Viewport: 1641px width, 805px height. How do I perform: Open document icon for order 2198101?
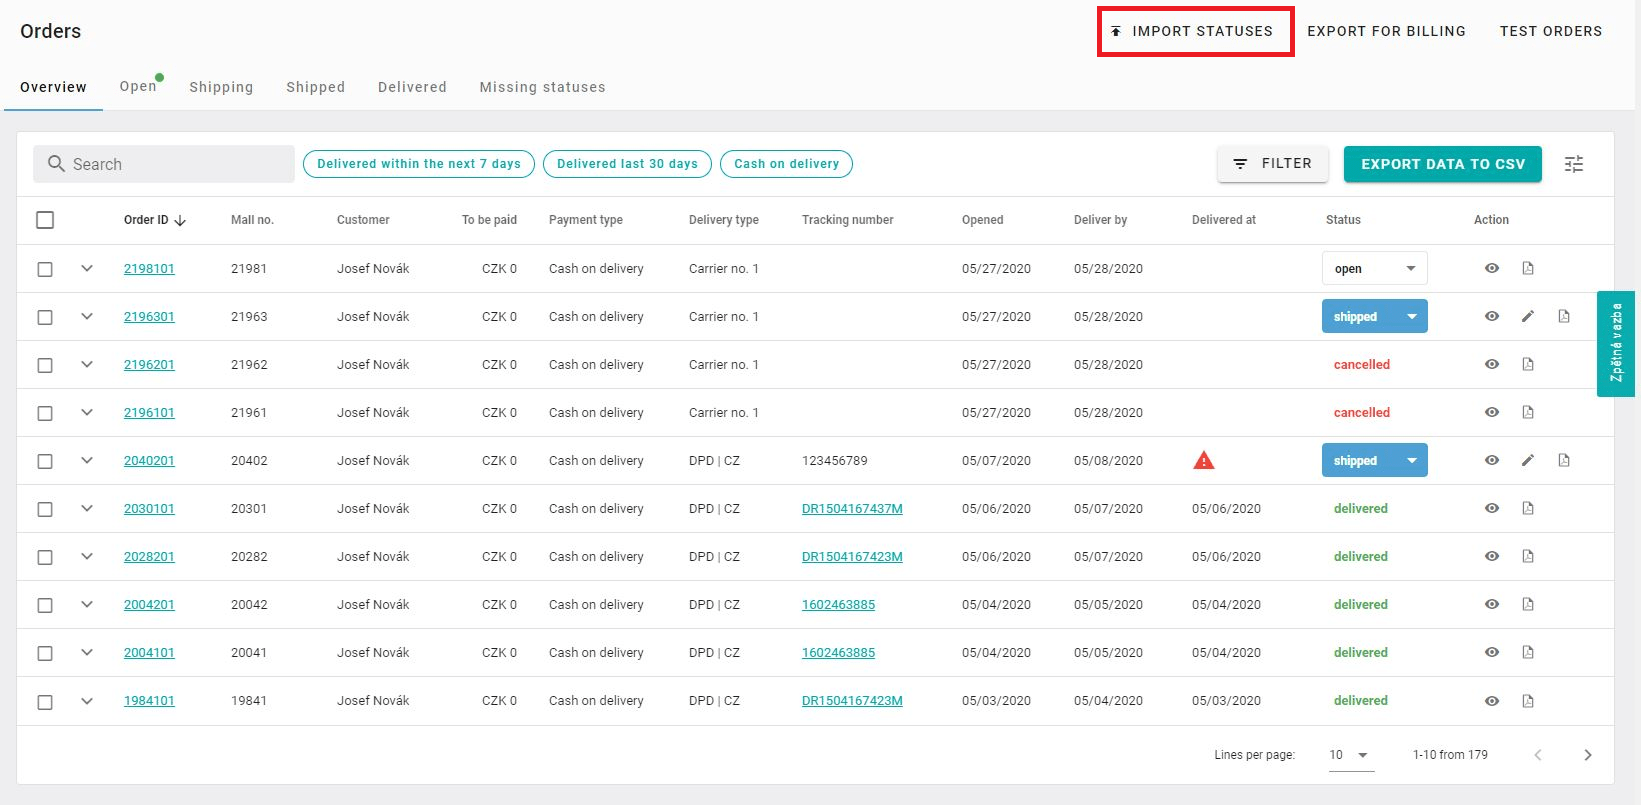[1528, 268]
